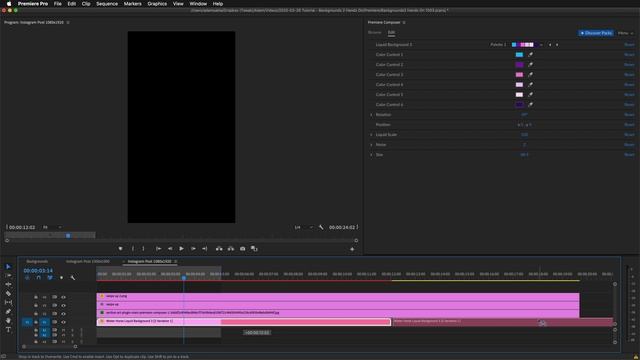
Task: Pick color with Color Control 1 eyedropper
Action: click(x=531, y=55)
